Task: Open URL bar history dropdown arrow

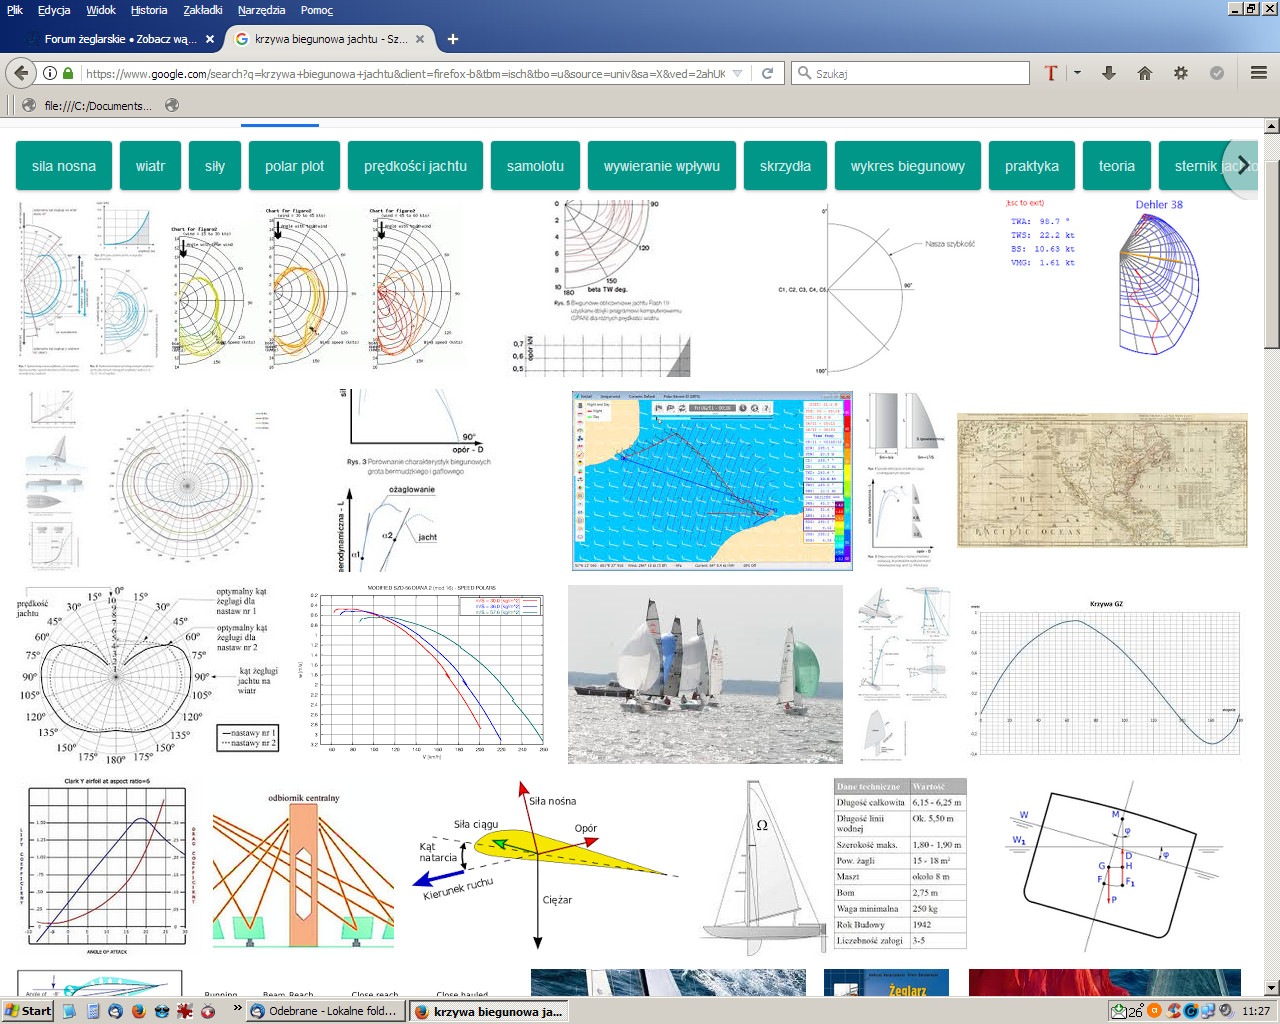Action: 738,73
